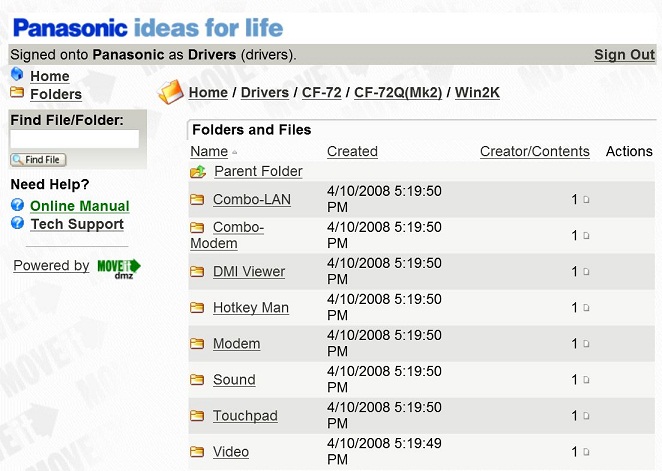Click file count icon in Hotkey Man row
This screenshot has height=471, width=662.
586,308
